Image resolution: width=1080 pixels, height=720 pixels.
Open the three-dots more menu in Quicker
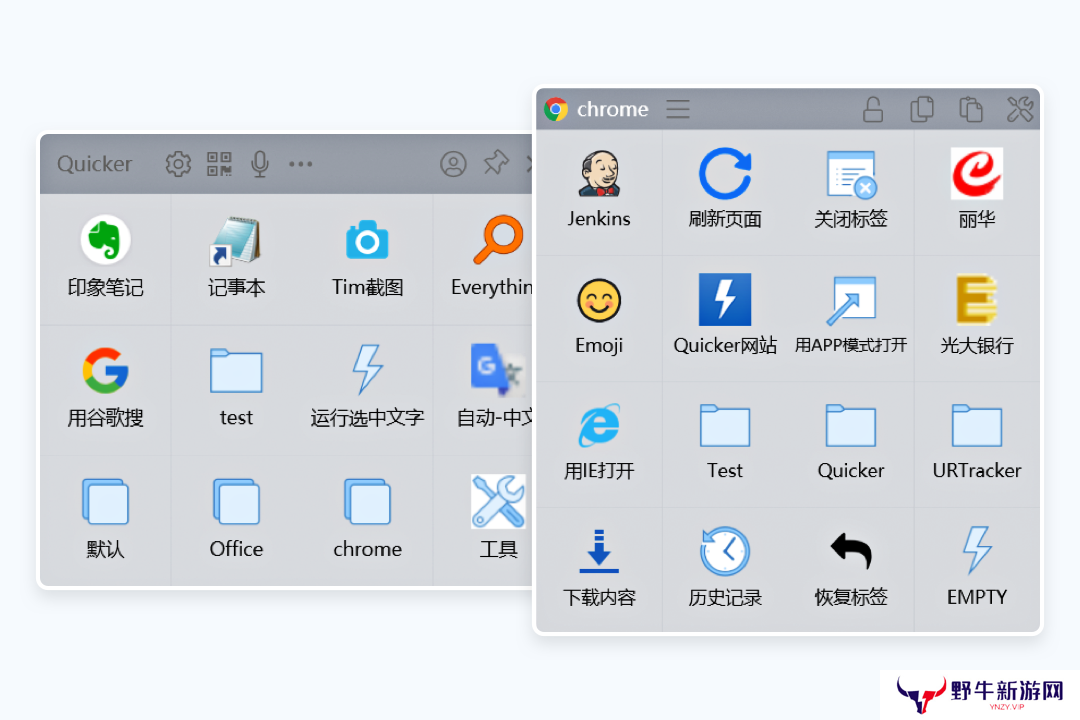click(300, 164)
